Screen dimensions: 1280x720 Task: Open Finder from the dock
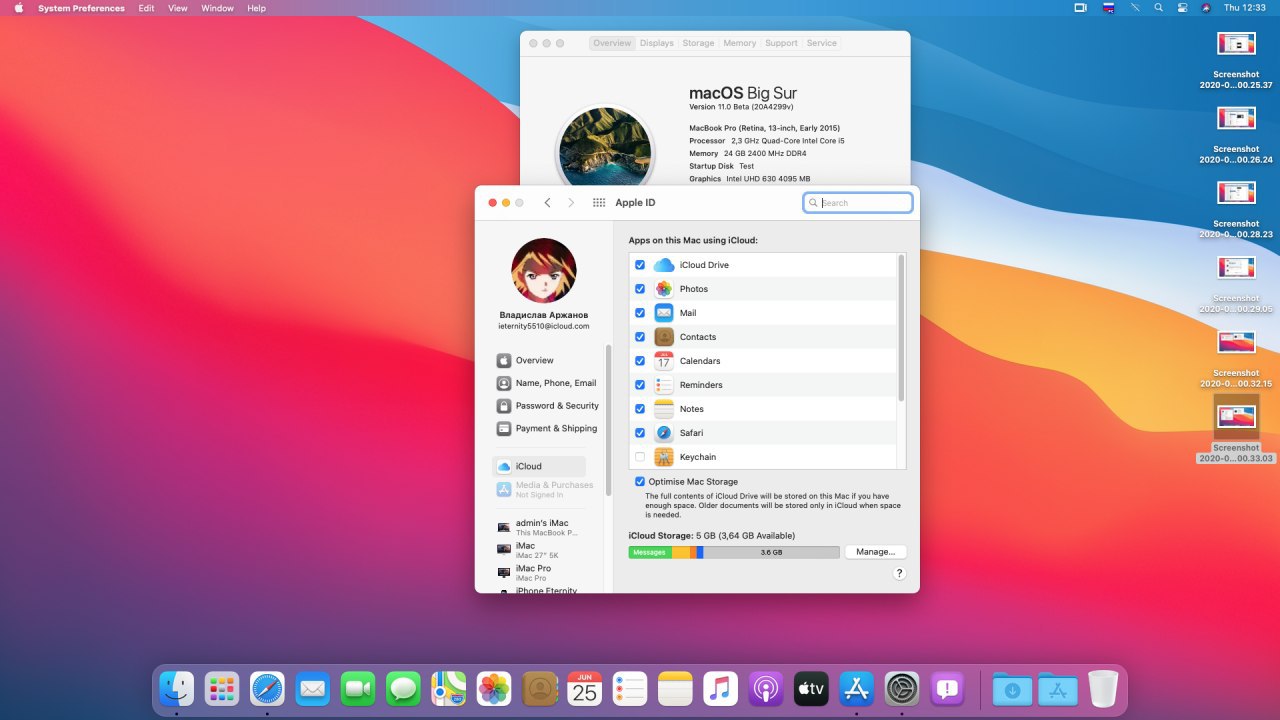click(177, 688)
